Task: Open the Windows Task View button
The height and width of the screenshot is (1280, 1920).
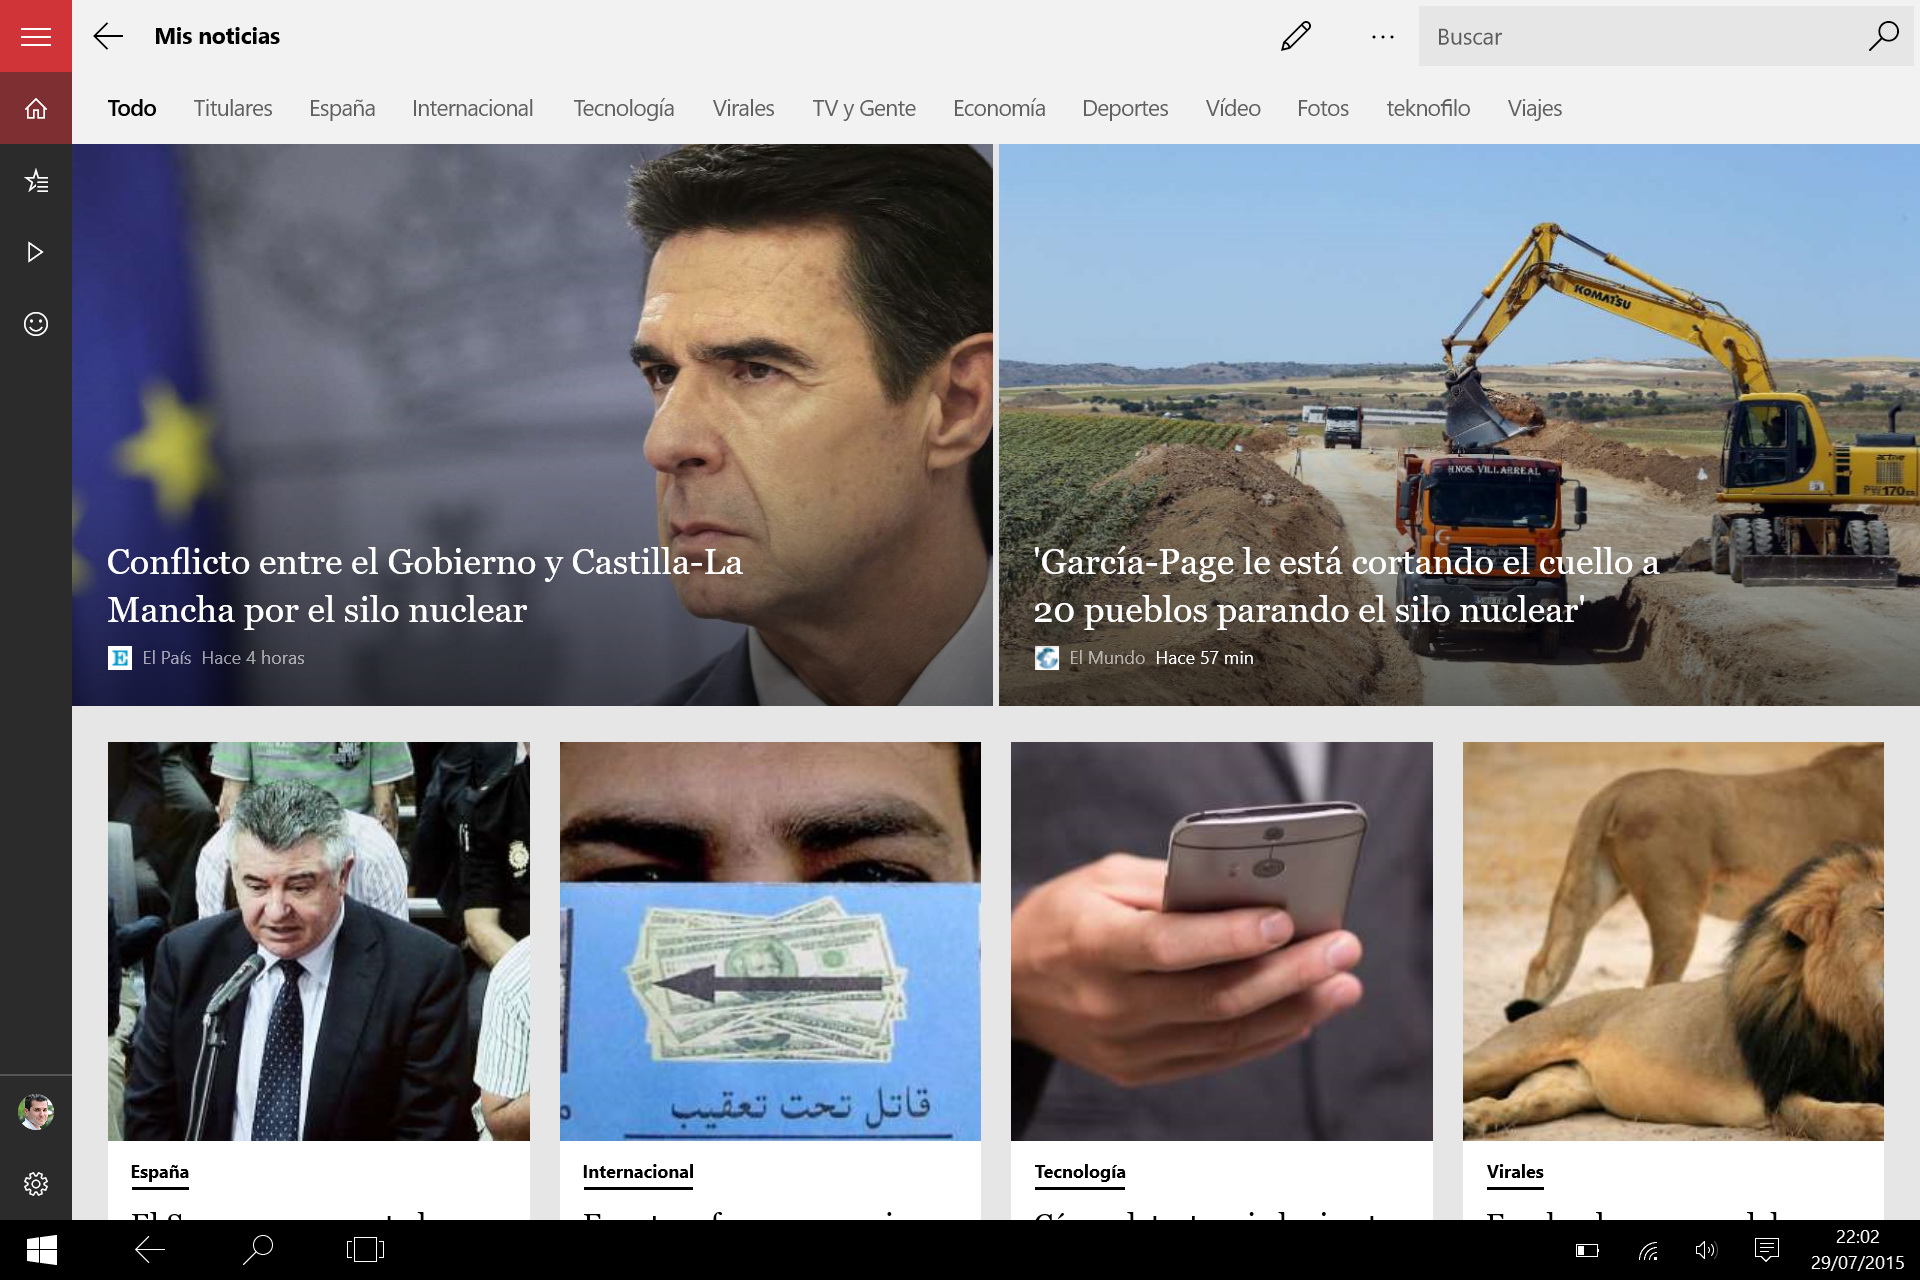Action: click(365, 1249)
